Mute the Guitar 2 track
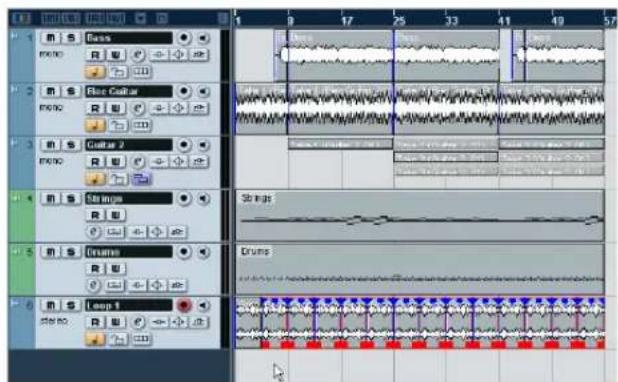The image size is (618, 382). 50,145
